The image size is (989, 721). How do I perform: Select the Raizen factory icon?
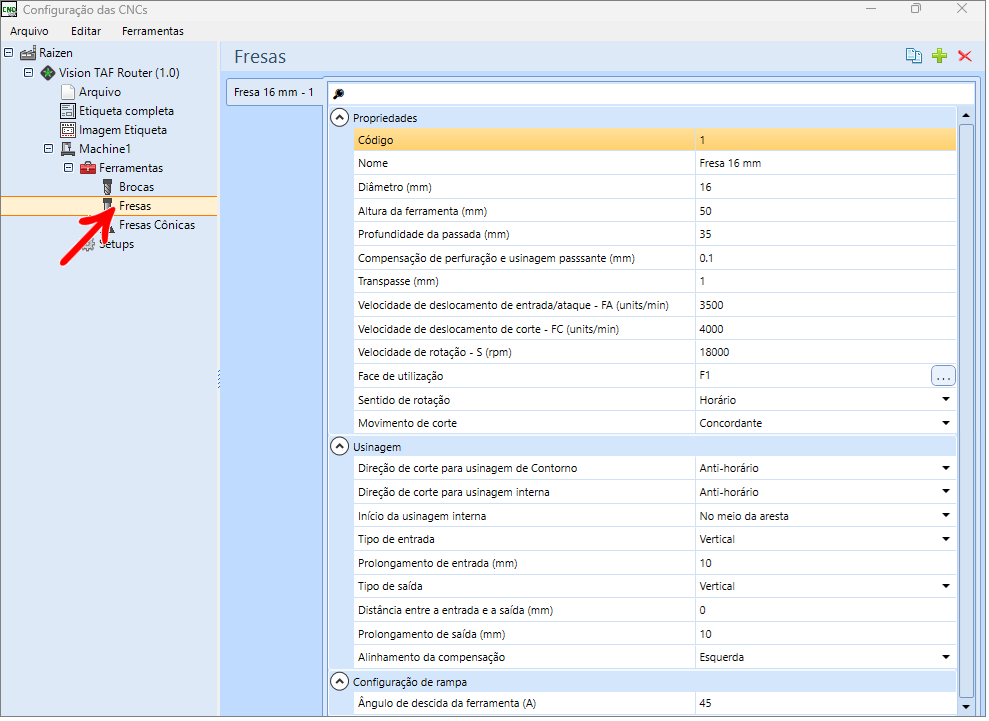(x=28, y=53)
